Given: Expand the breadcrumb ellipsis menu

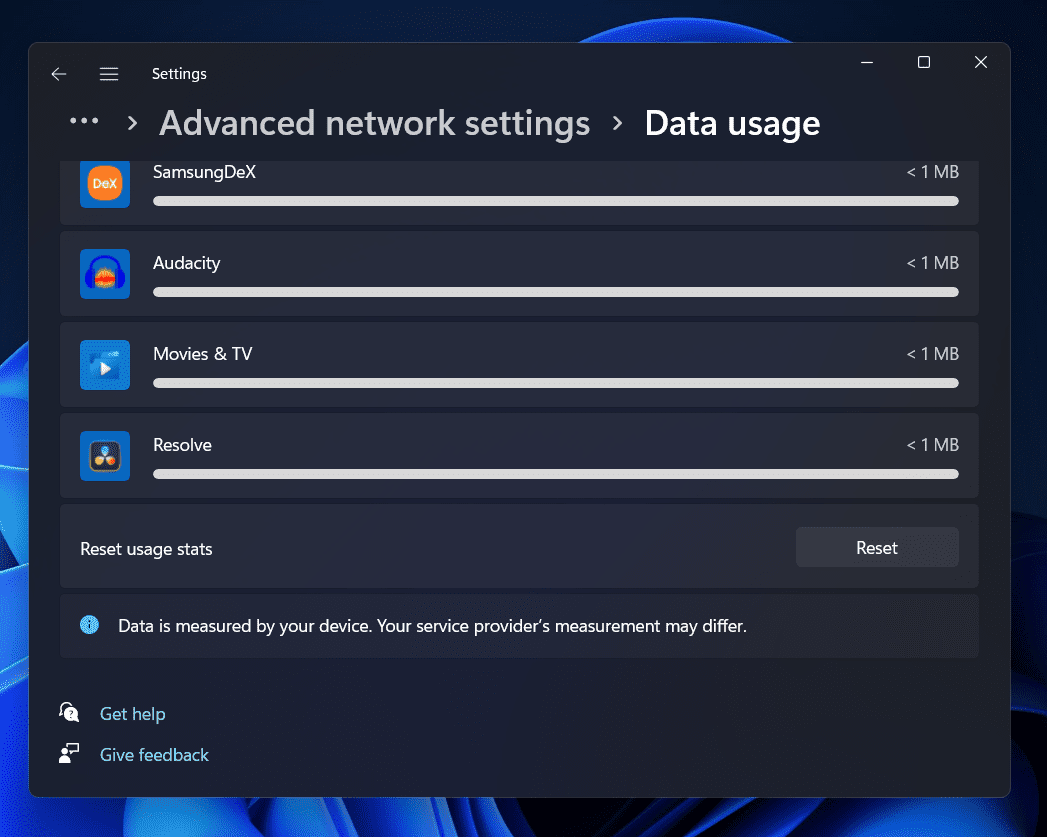Looking at the screenshot, I should [84, 122].
